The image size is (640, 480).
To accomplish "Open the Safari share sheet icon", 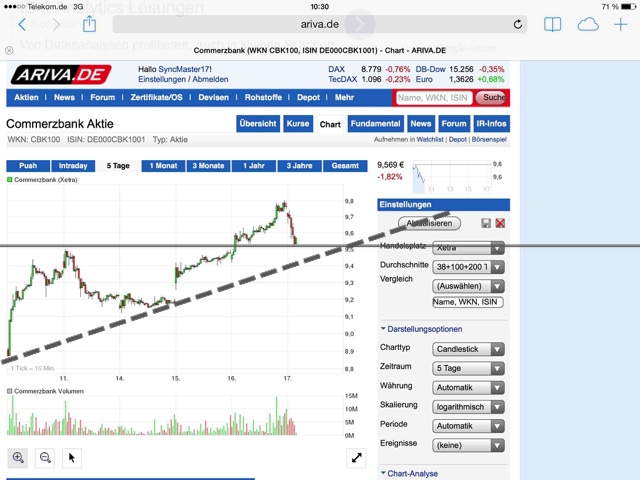I will point(89,24).
